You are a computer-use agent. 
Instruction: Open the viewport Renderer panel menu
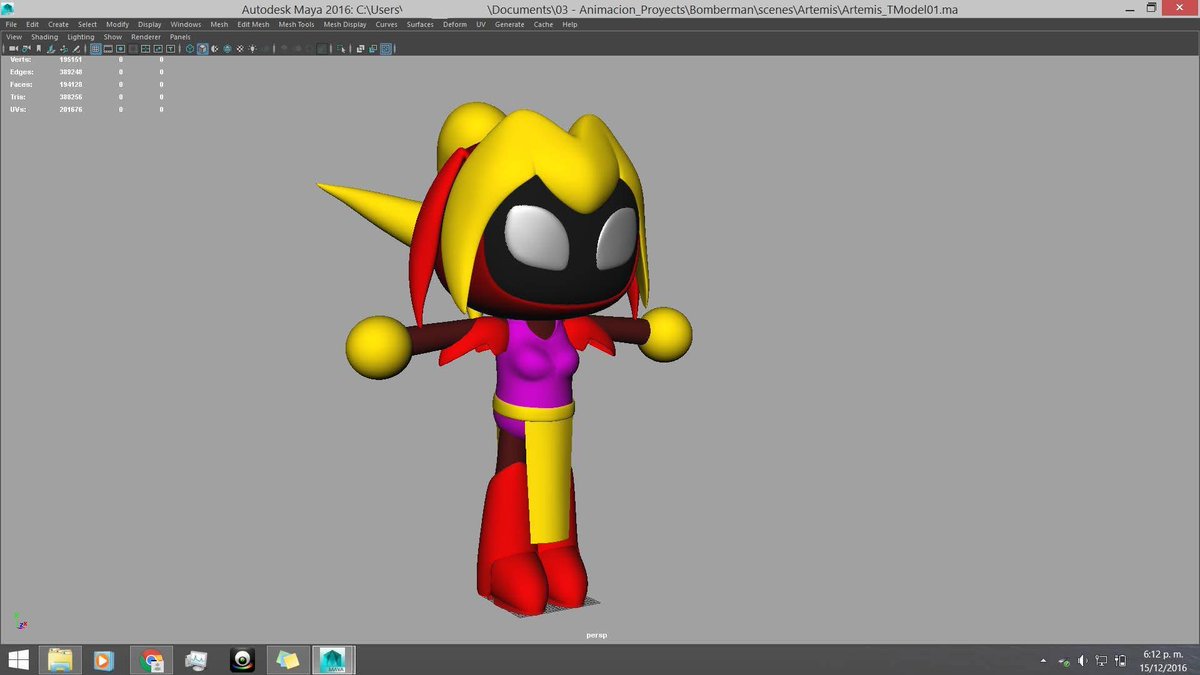click(x=146, y=37)
